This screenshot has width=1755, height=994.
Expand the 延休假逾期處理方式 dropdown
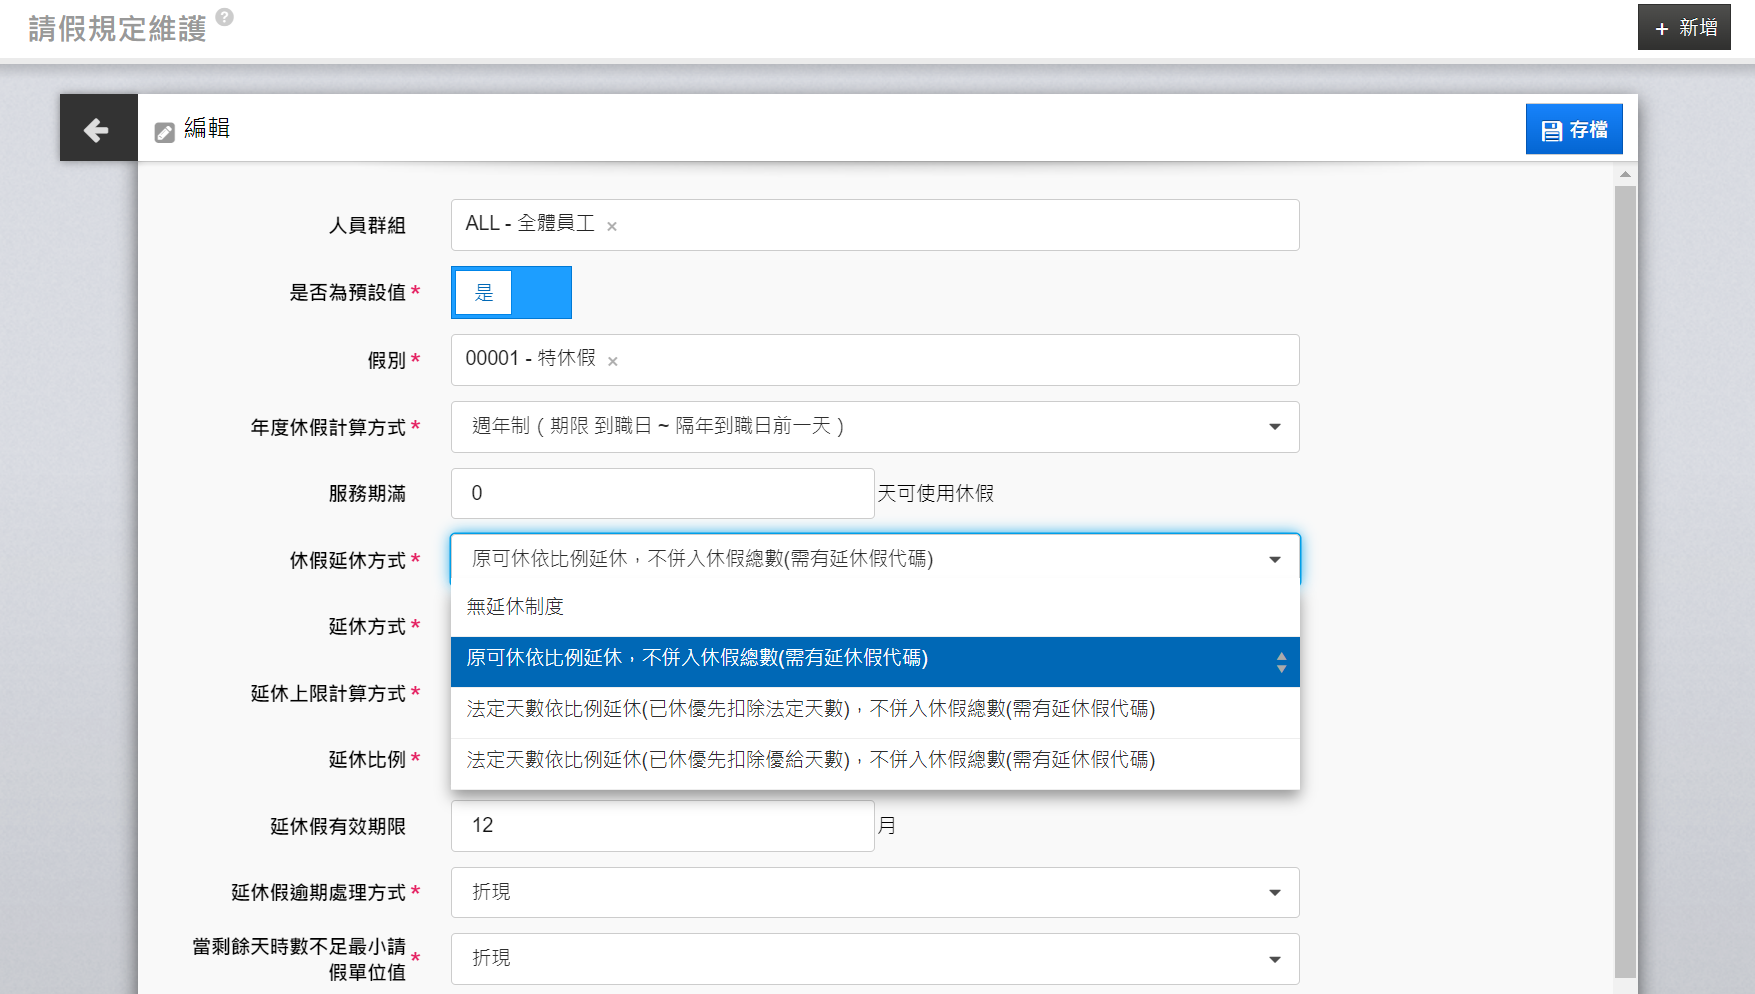pos(874,892)
